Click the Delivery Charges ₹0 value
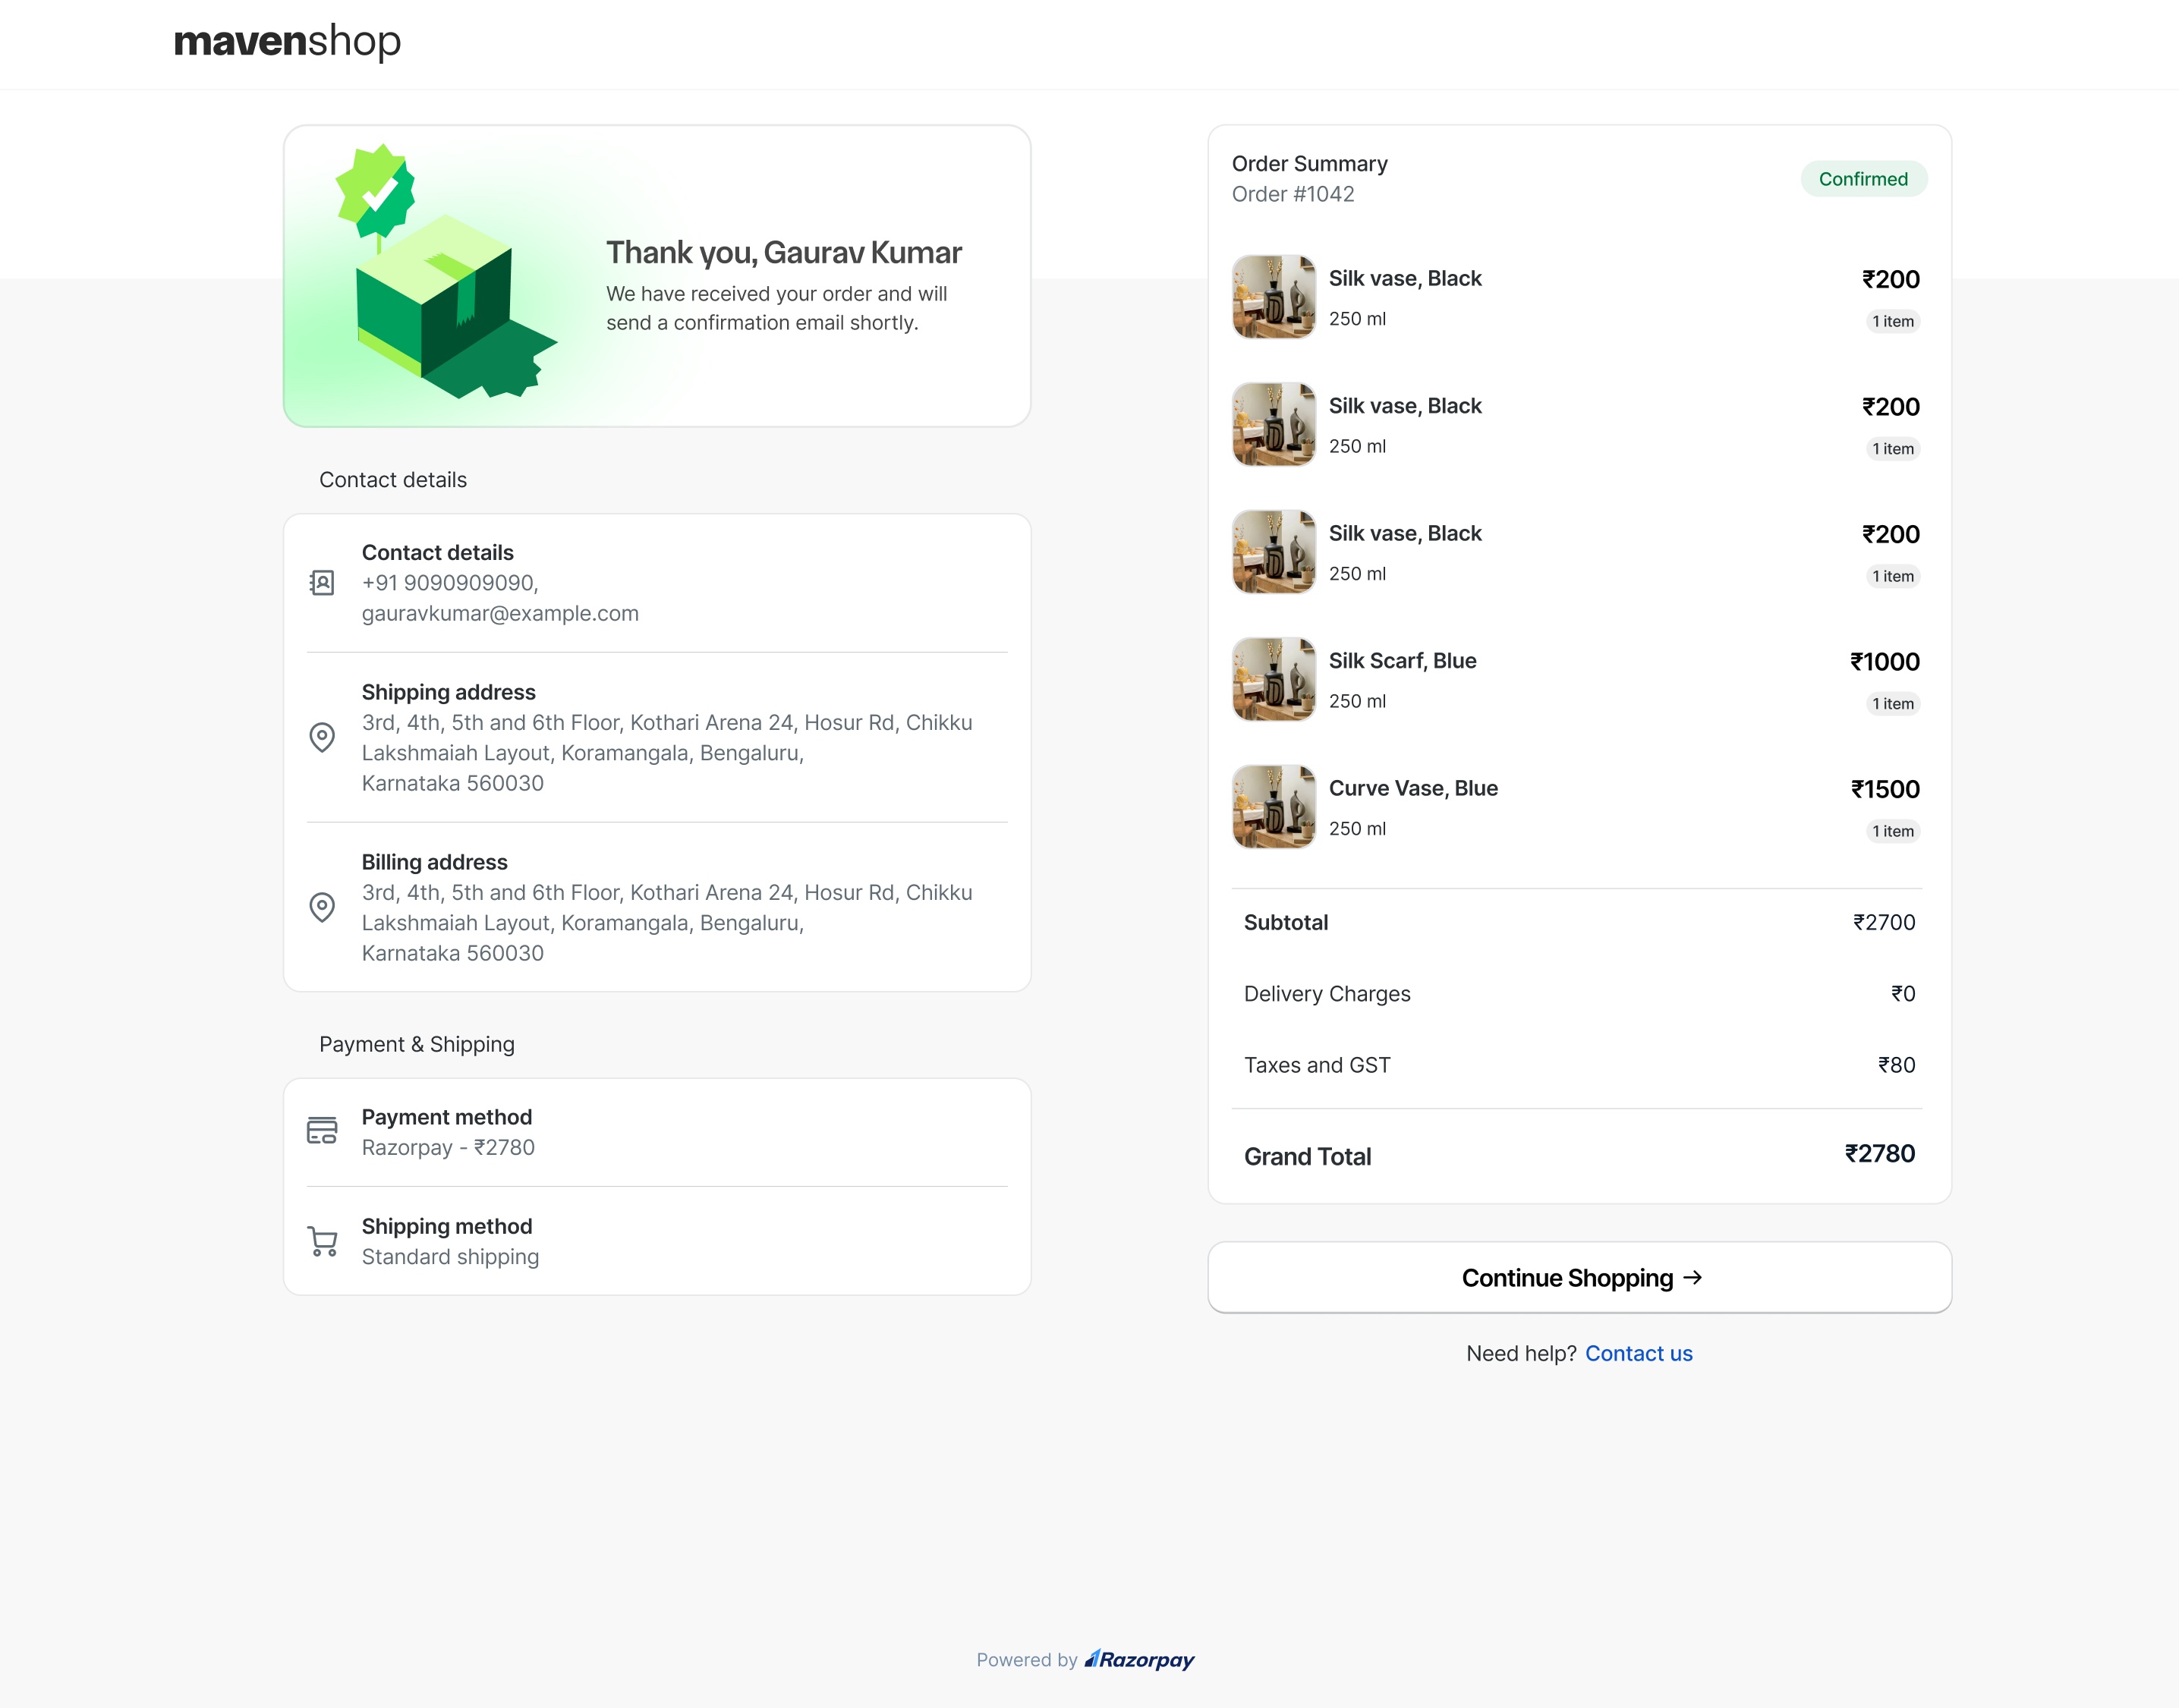The width and height of the screenshot is (2179, 1708). 1903,993
